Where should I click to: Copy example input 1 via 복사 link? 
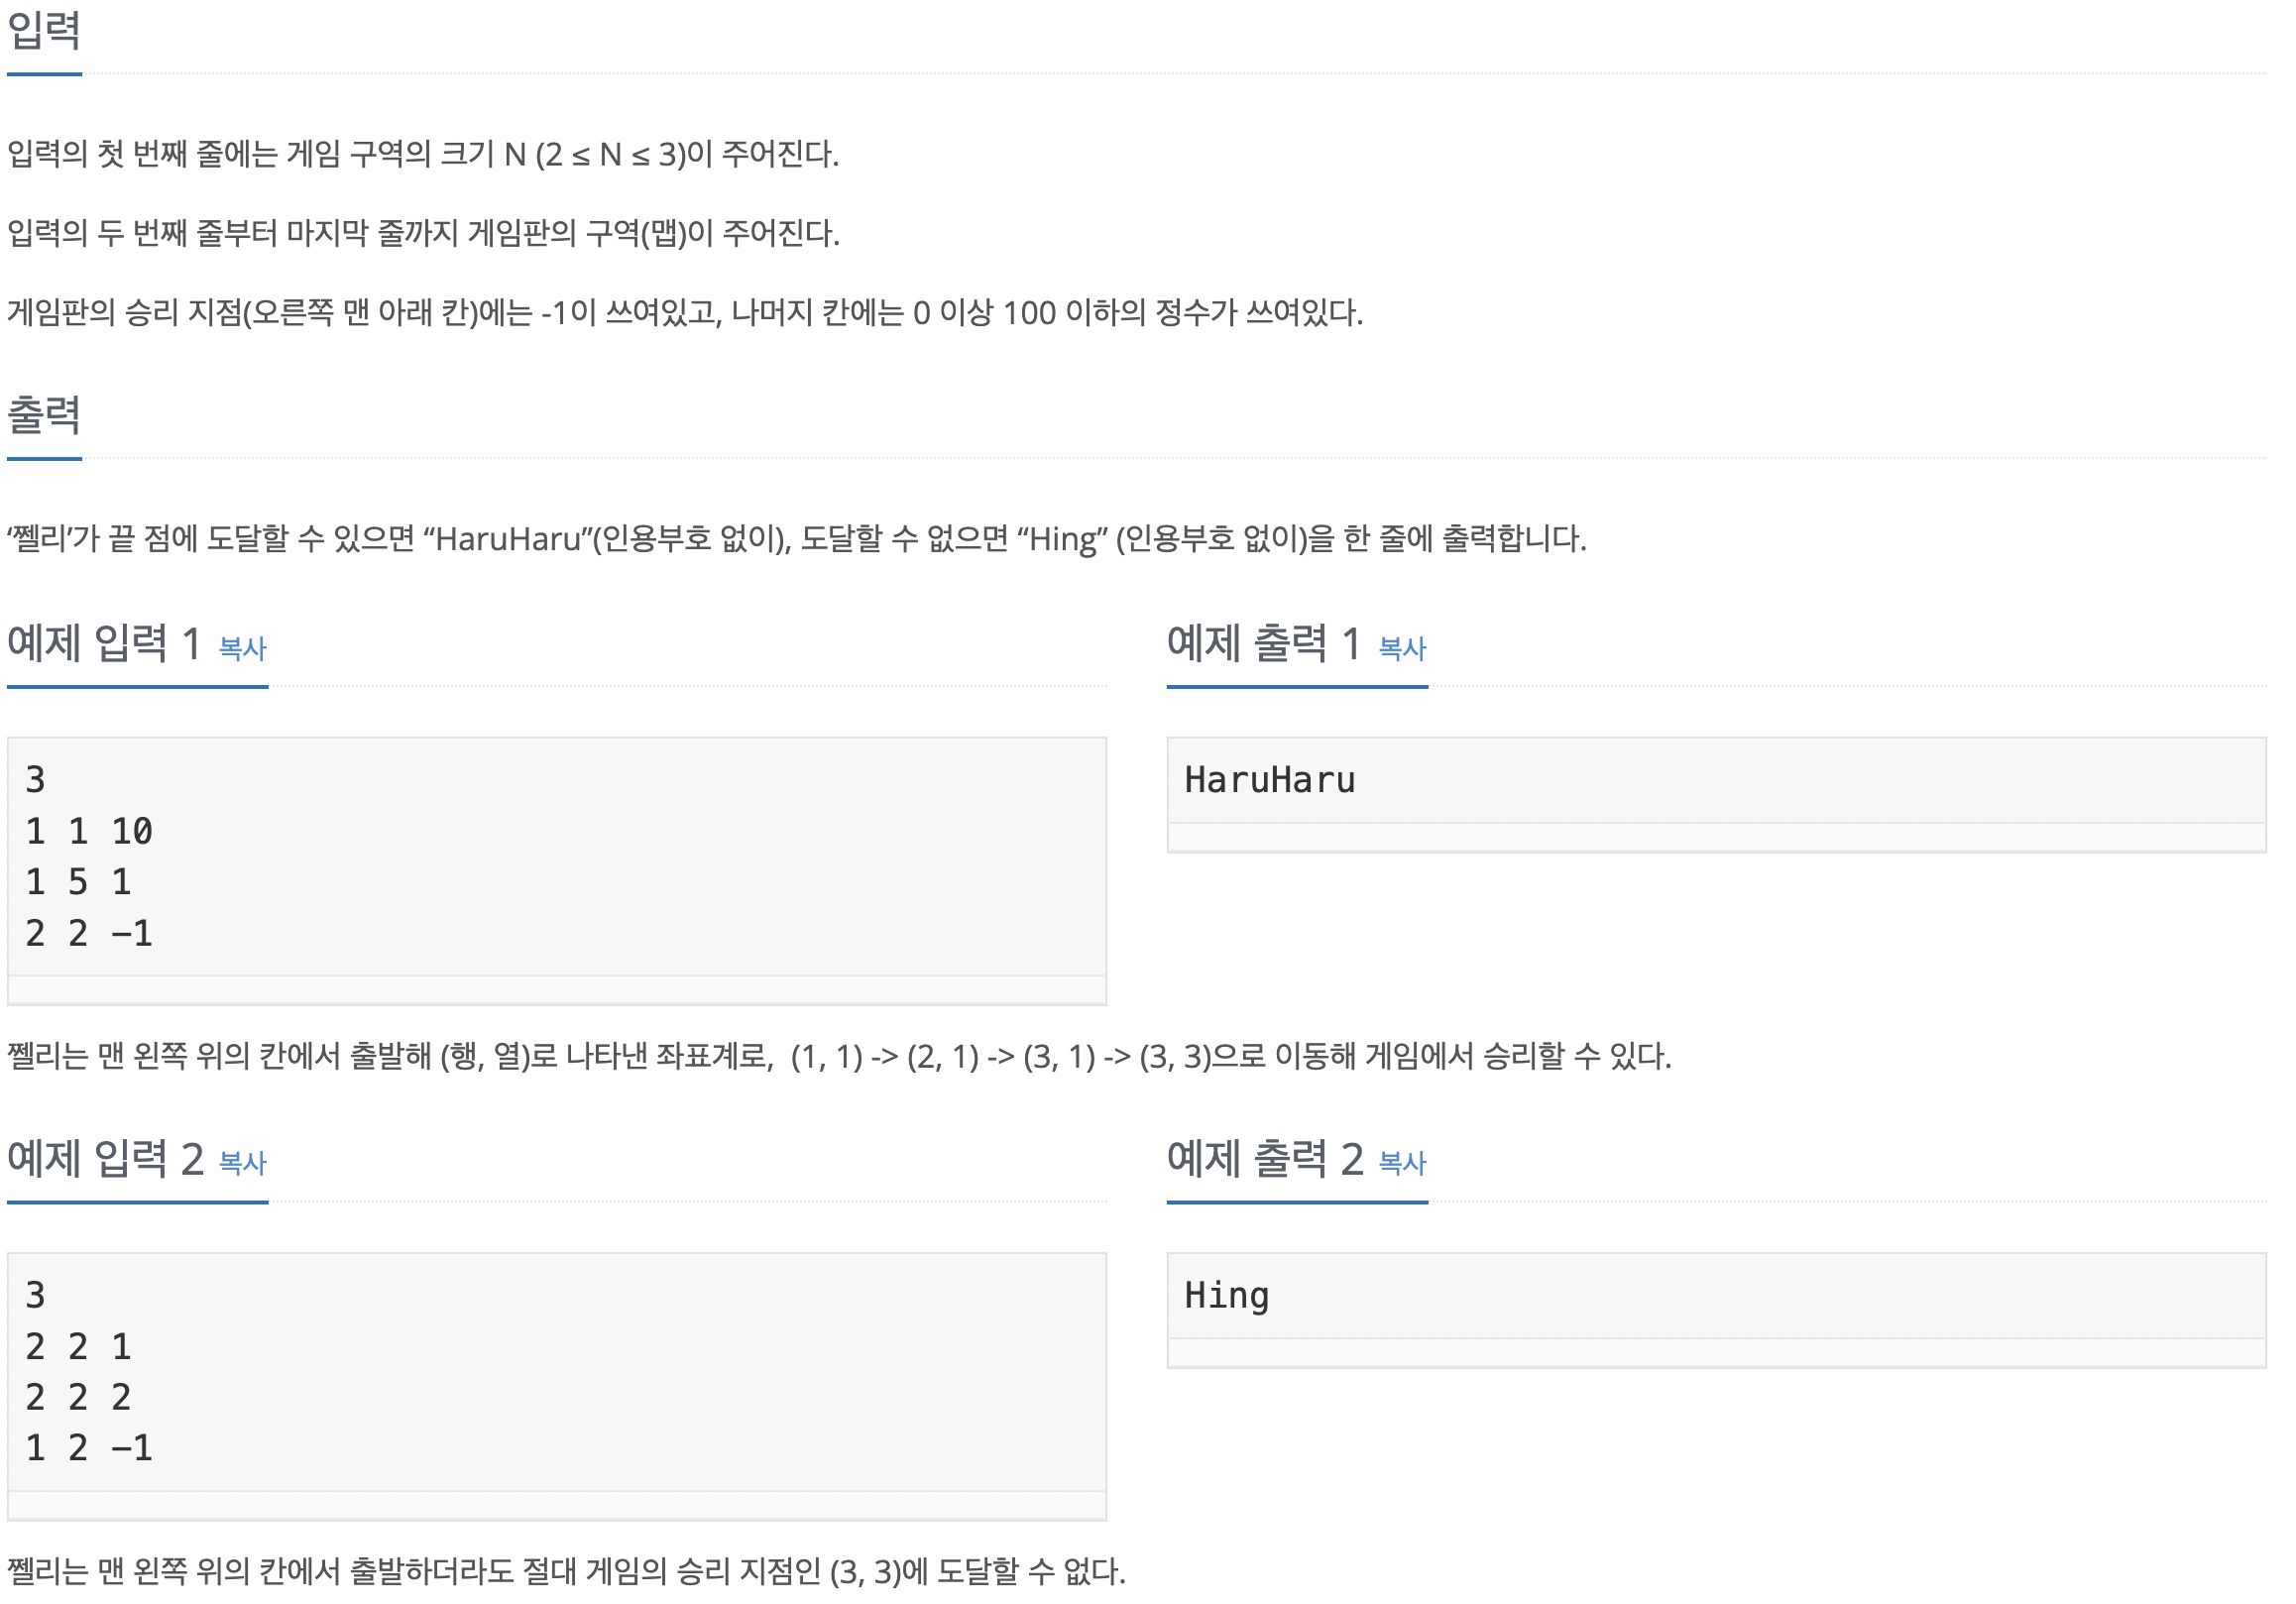[242, 649]
